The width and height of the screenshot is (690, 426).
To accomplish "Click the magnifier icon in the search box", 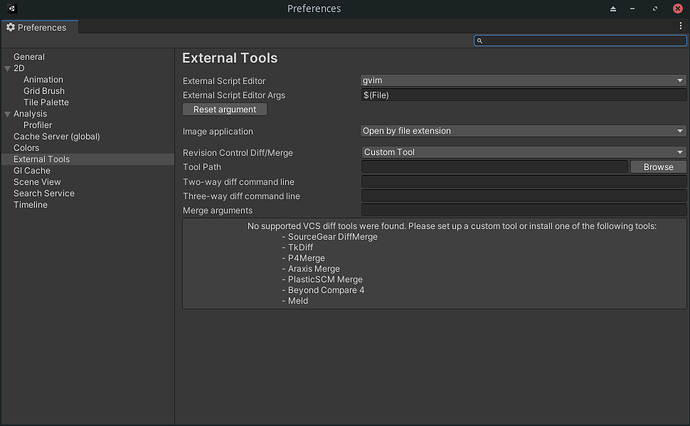I will (x=480, y=41).
